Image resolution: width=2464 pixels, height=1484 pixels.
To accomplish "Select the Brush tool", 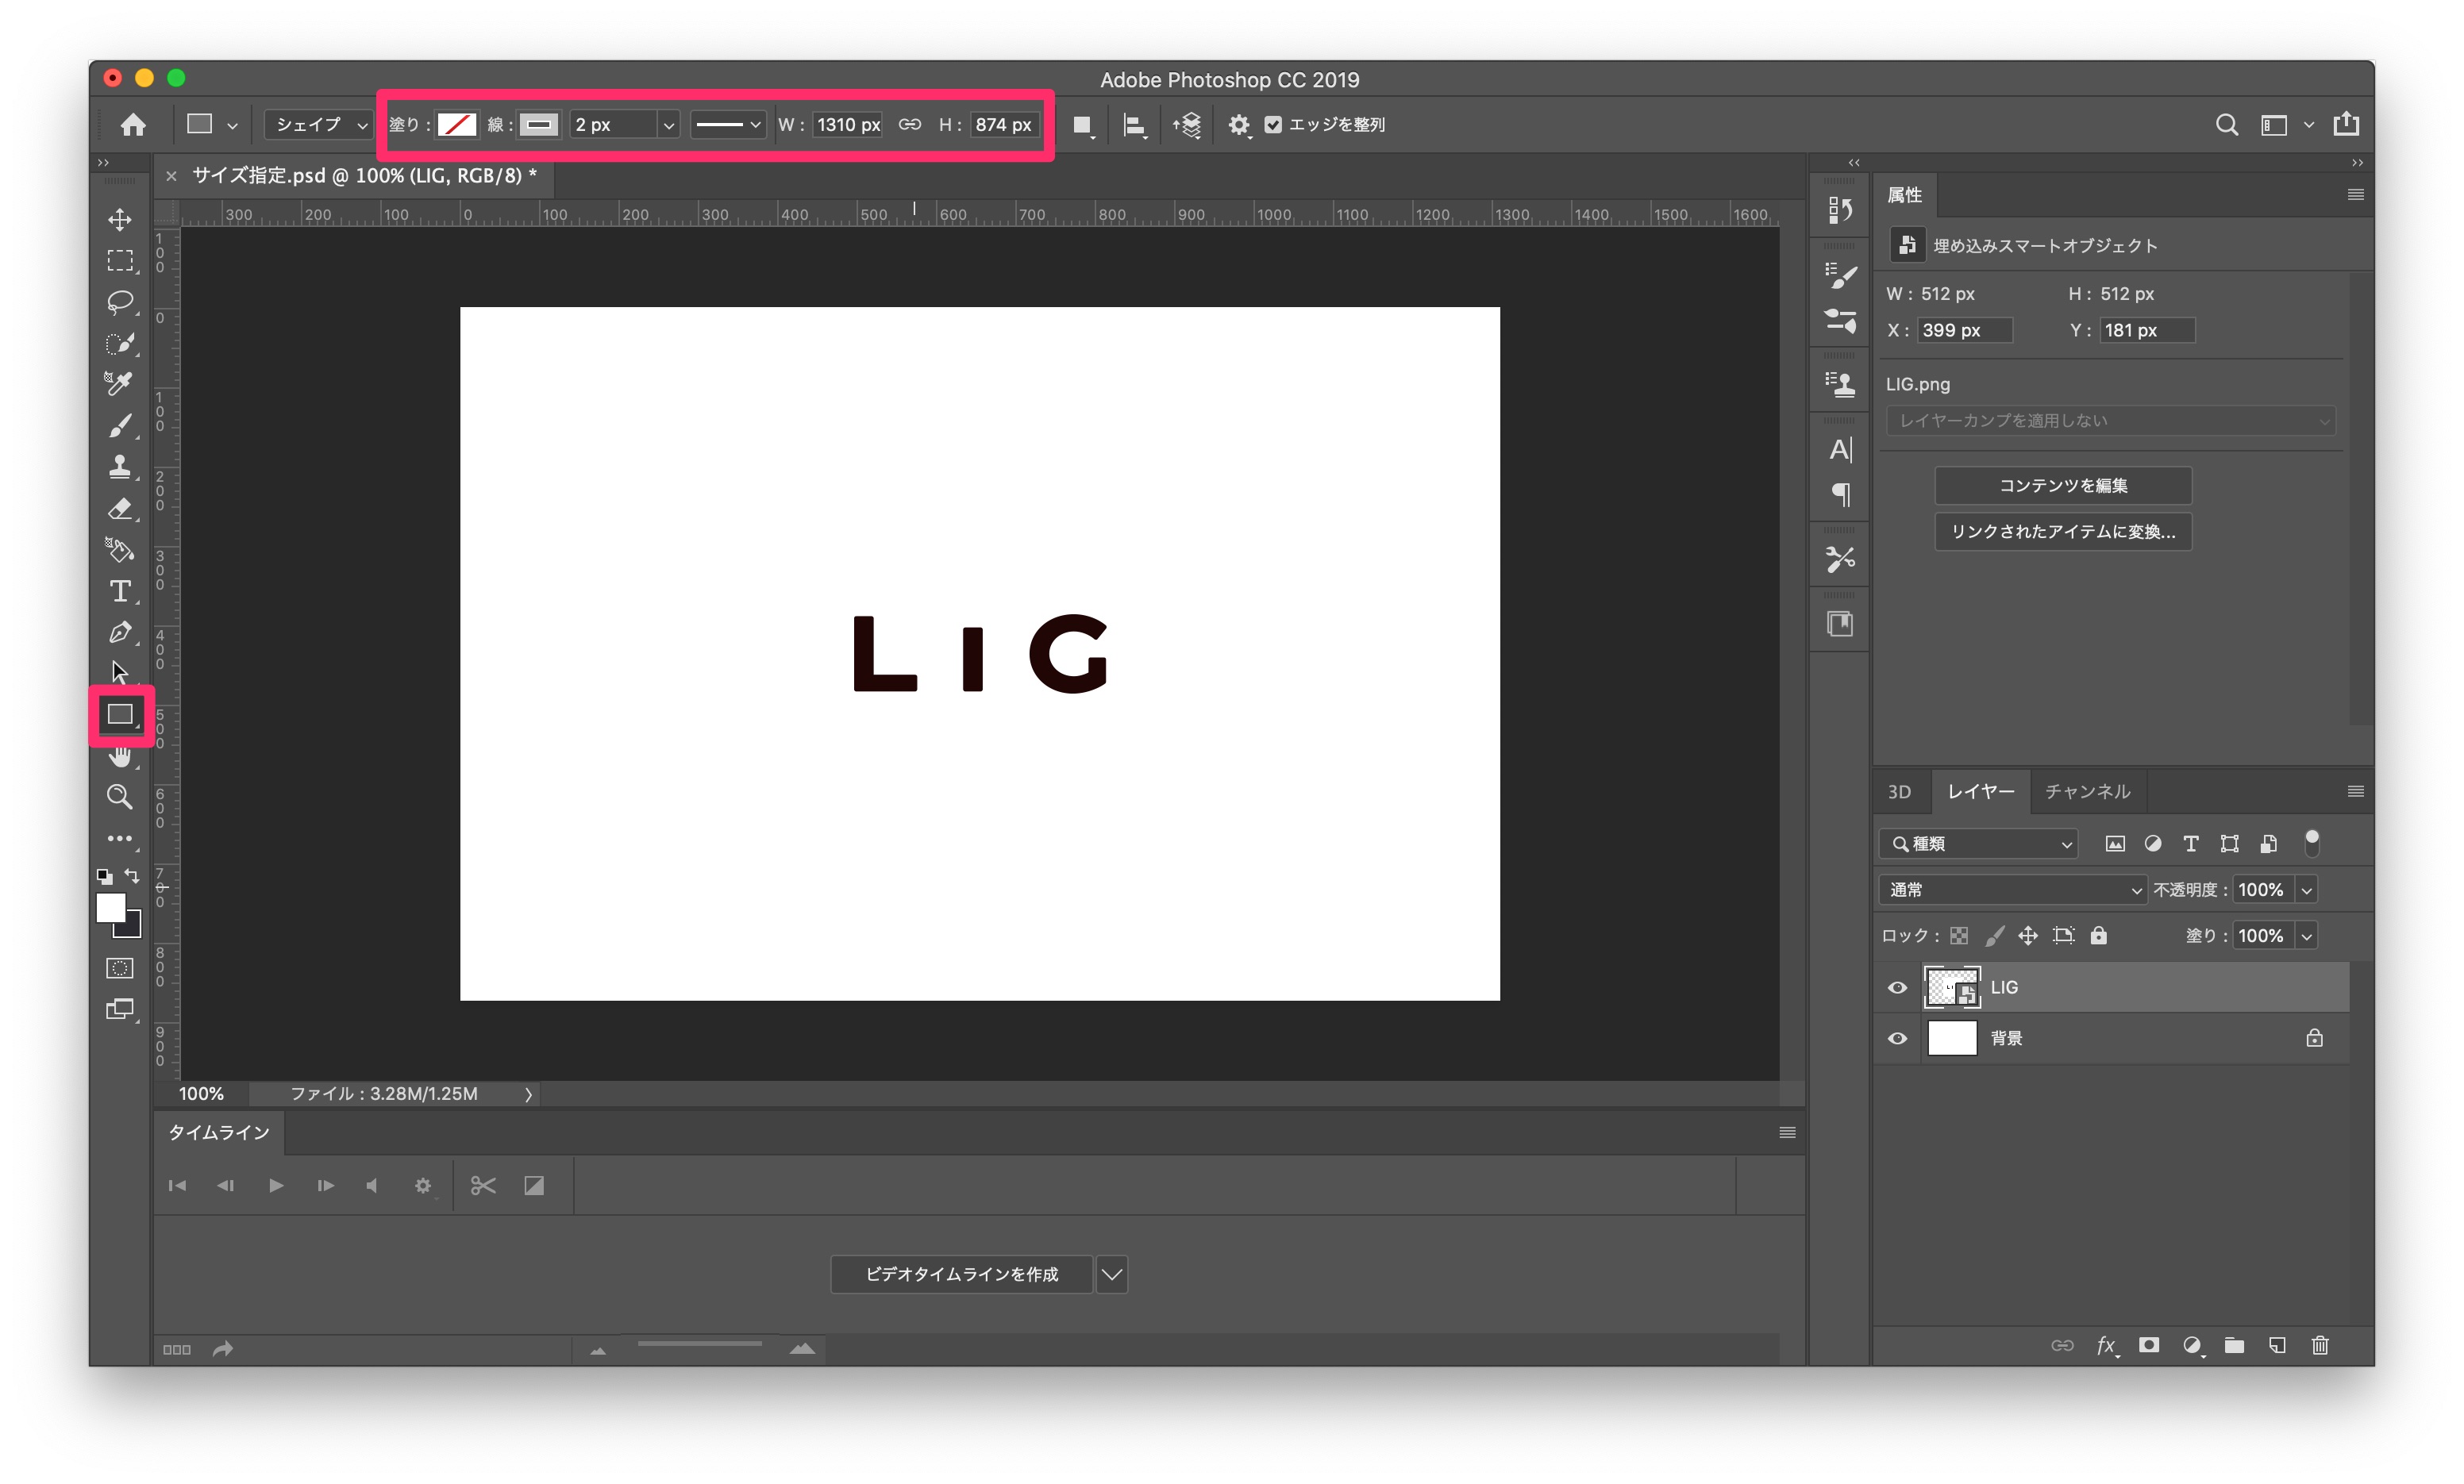I will [120, 426].
